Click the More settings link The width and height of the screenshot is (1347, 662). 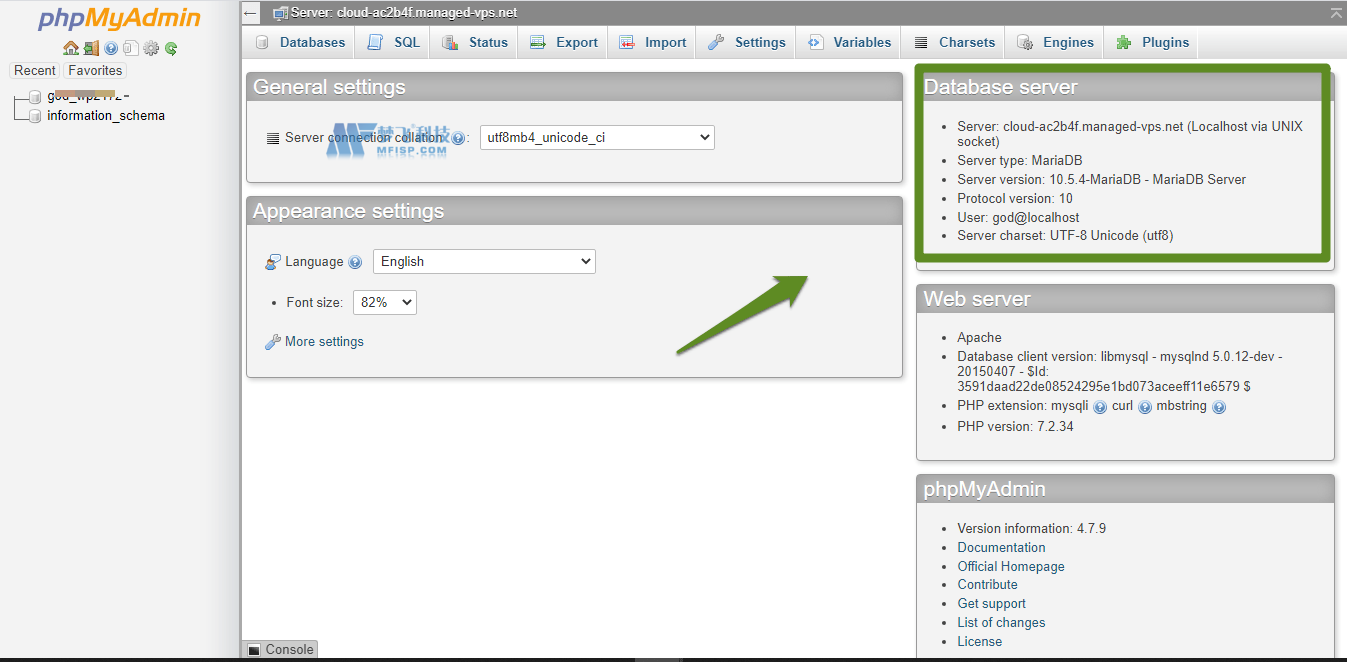coord(324,342)
